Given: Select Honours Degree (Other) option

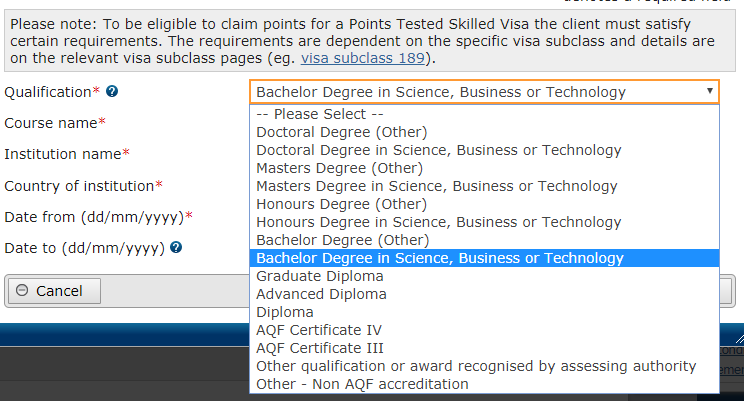Looking at the screenshot, I should tap(341, 204).
